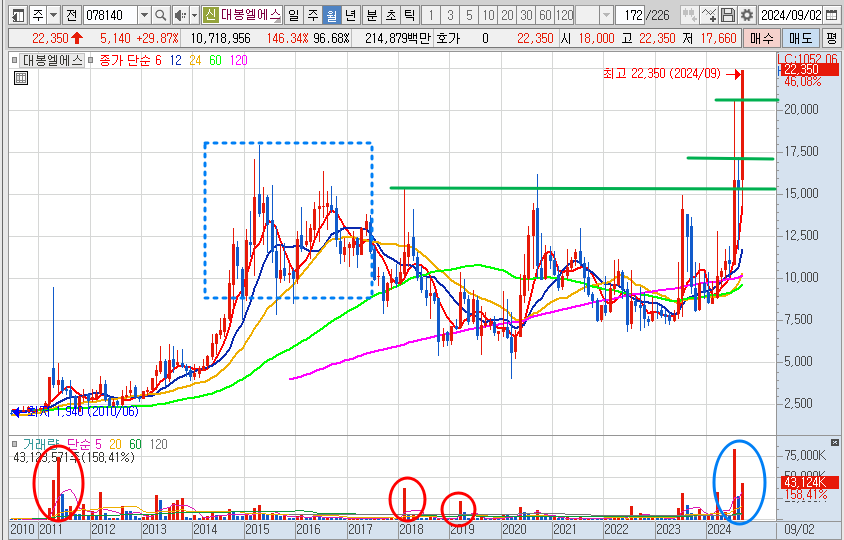Screen dimensions: 844x540
Task: Open the 주 type dropdown arrow
Action: coord(54,15)
